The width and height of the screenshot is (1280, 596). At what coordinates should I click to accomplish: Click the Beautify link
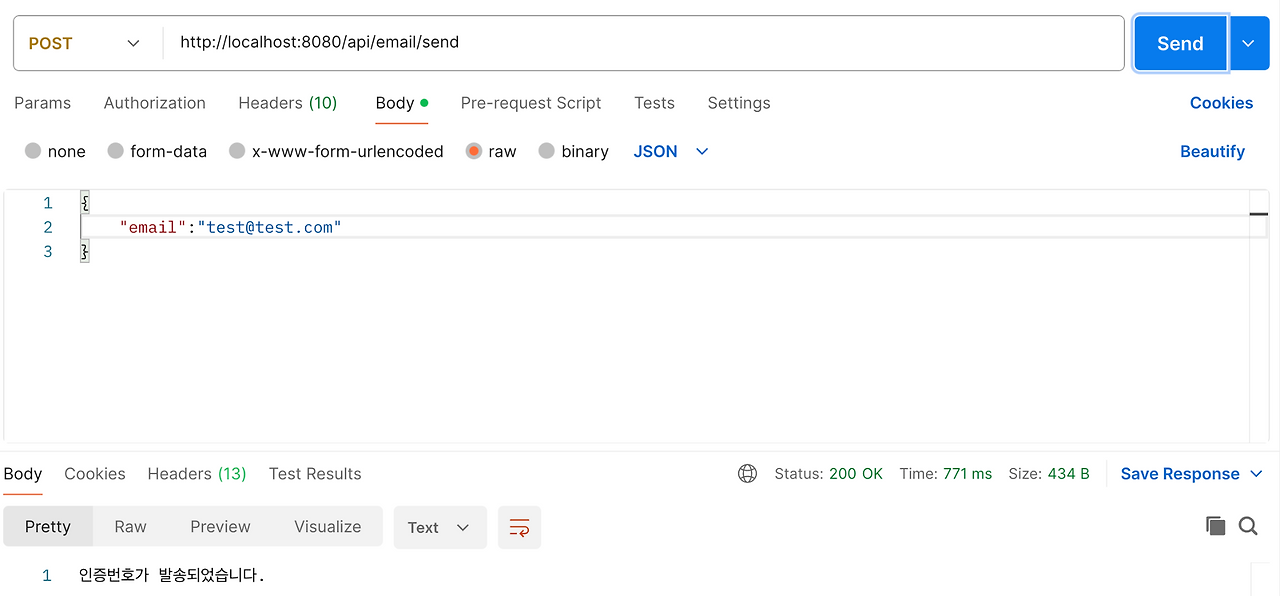pos(1212,151)
